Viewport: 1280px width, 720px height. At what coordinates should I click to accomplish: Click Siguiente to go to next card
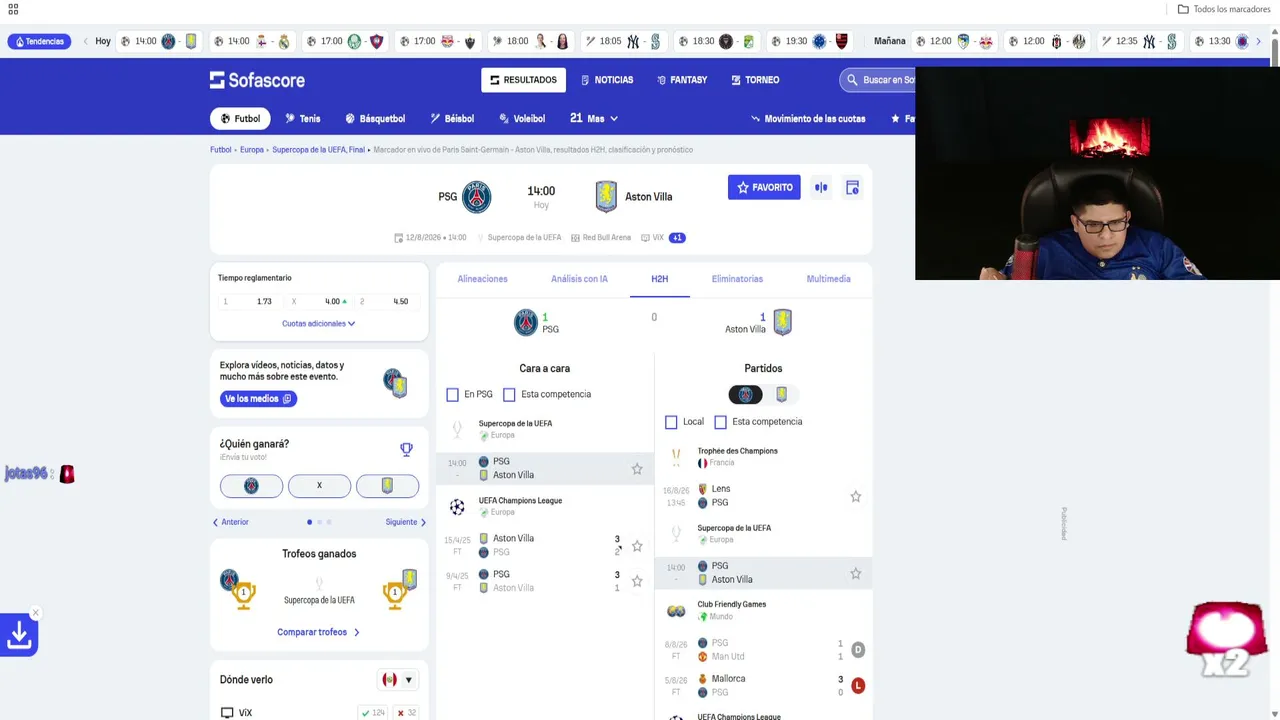(406, 522)
